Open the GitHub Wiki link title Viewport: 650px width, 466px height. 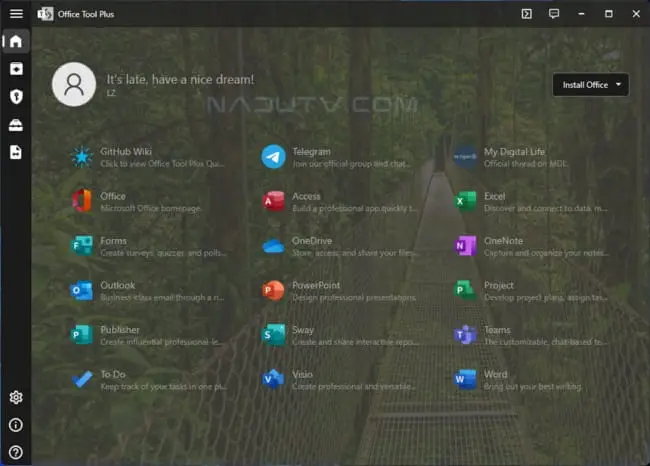[x=126, y=151]
